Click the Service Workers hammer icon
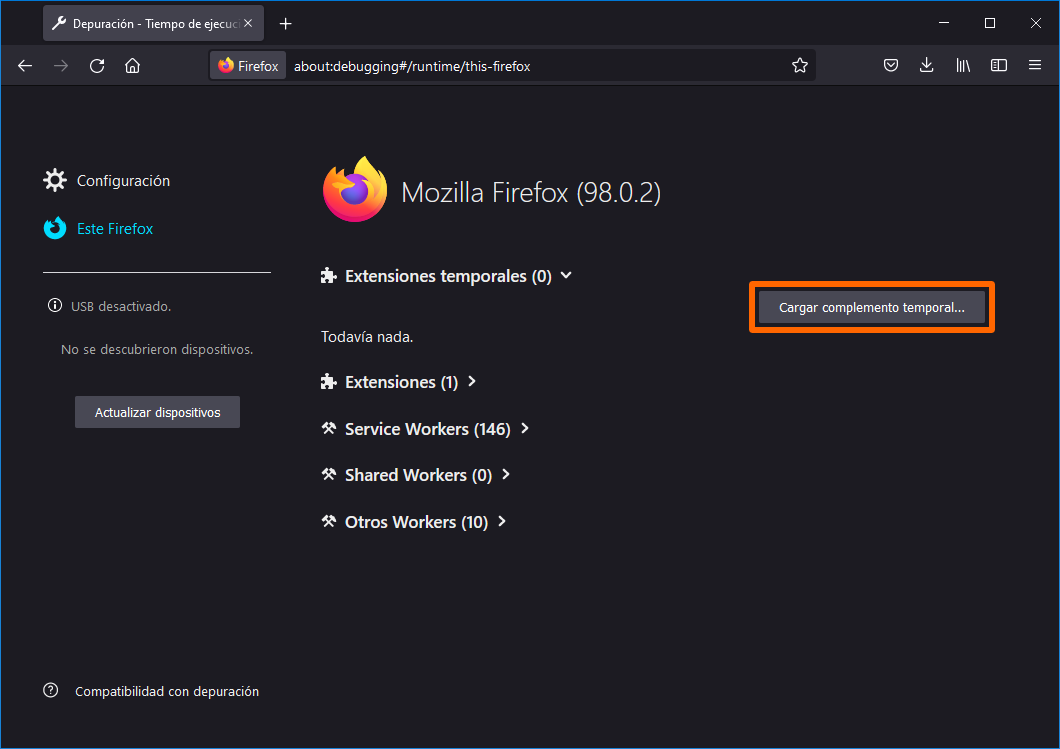The width and height of the screenshot is (1060, 749). click(x=329, y=429)
